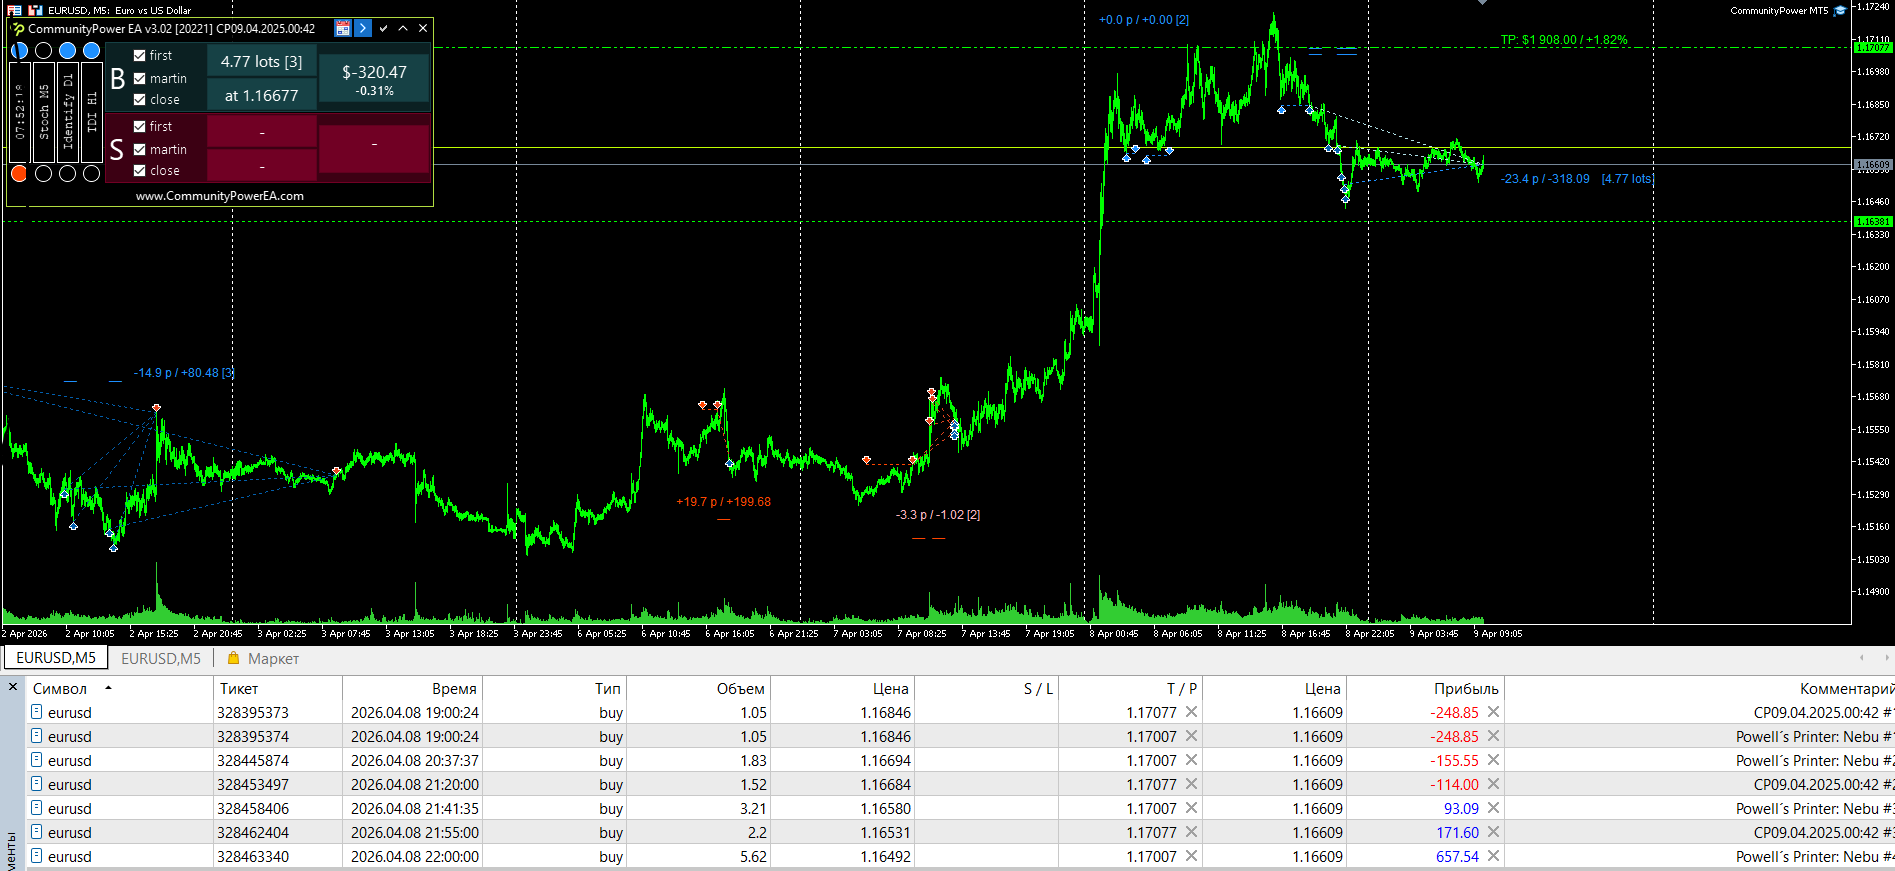Click the bar chart icon beside the EURUSD title
The width and height of the screenshot is (1895, 871).
point(35,10)
